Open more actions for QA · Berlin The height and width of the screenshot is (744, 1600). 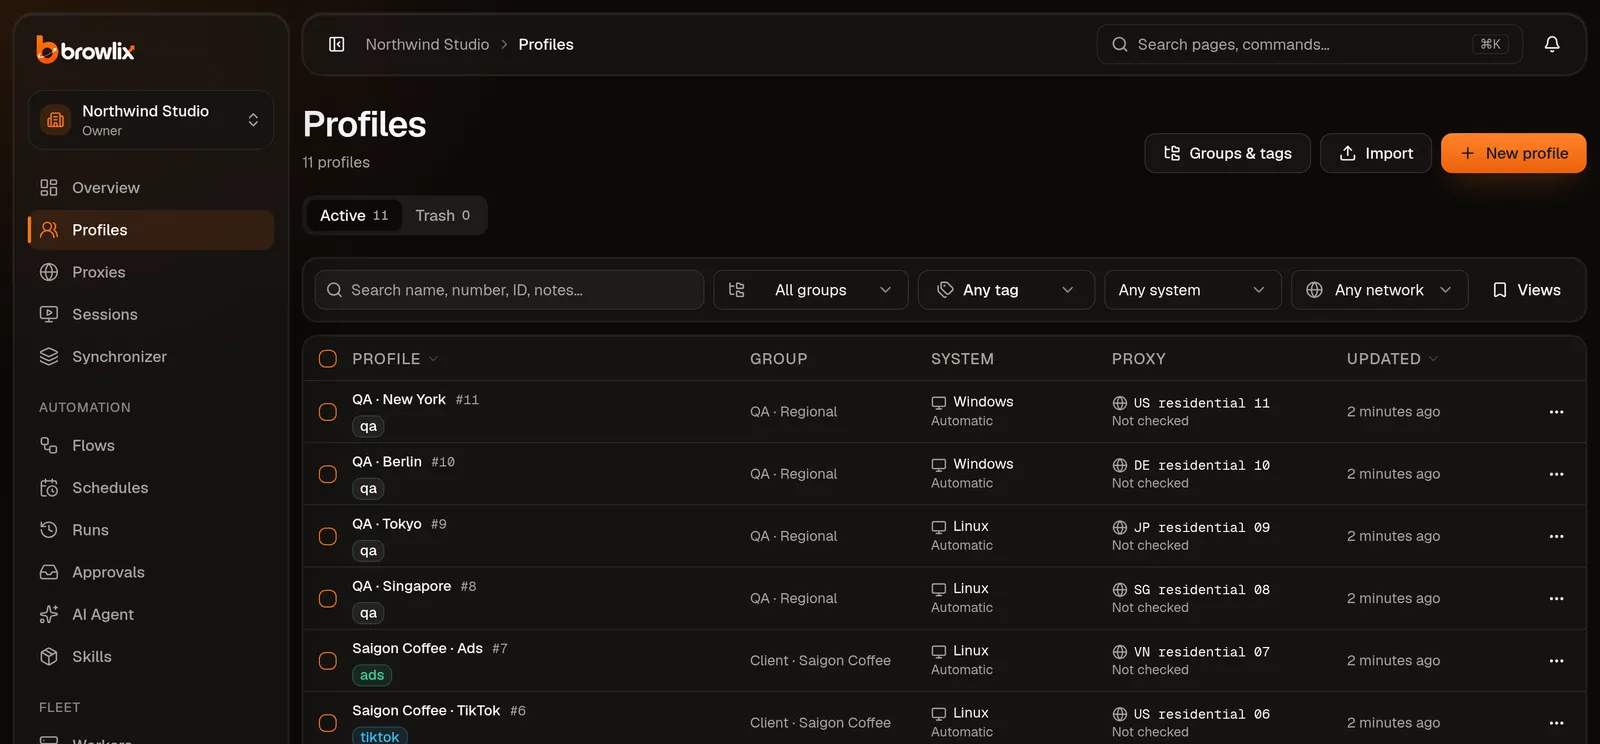tap(1556, 474)
